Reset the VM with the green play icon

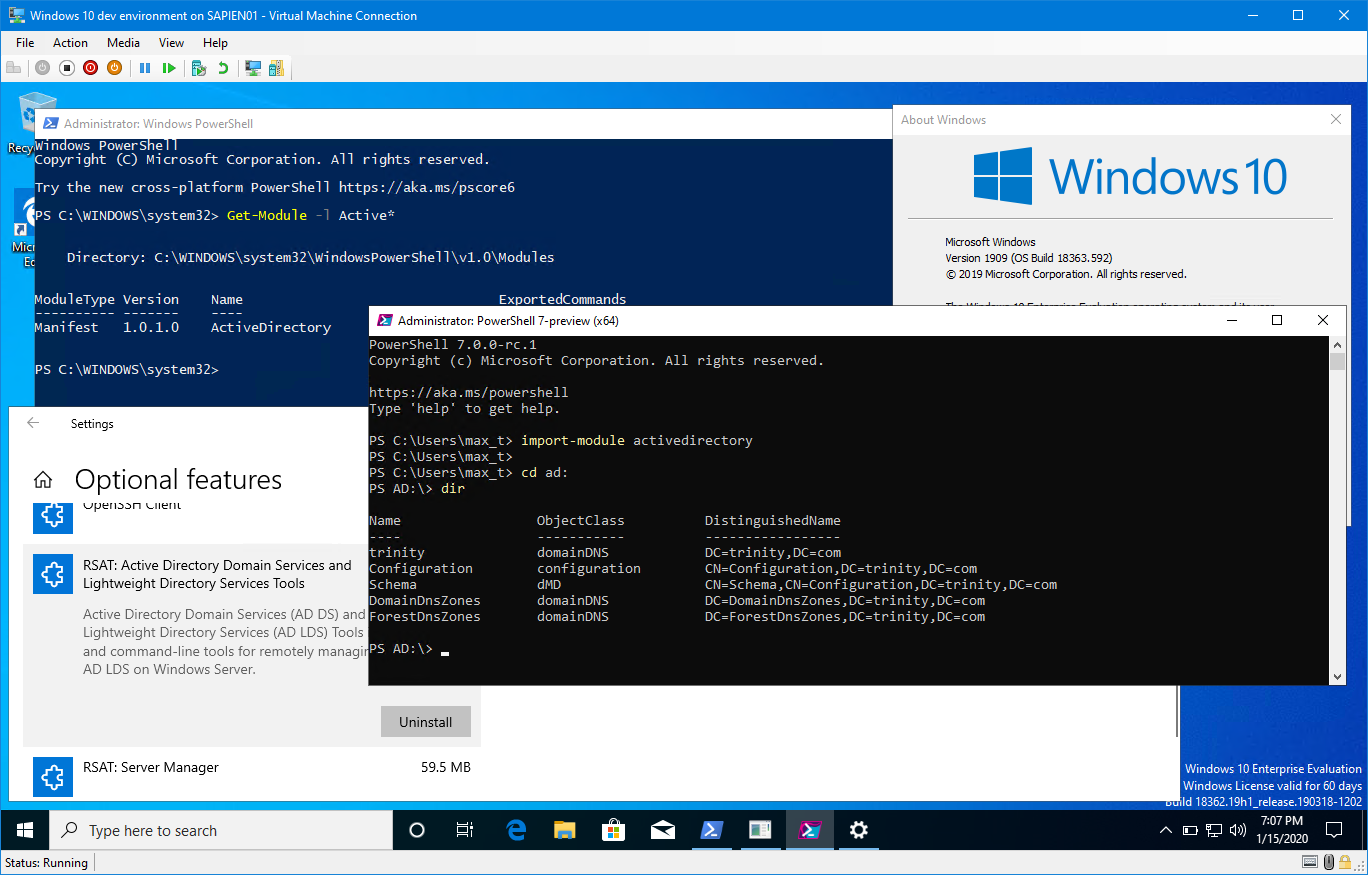click(169, 68)
